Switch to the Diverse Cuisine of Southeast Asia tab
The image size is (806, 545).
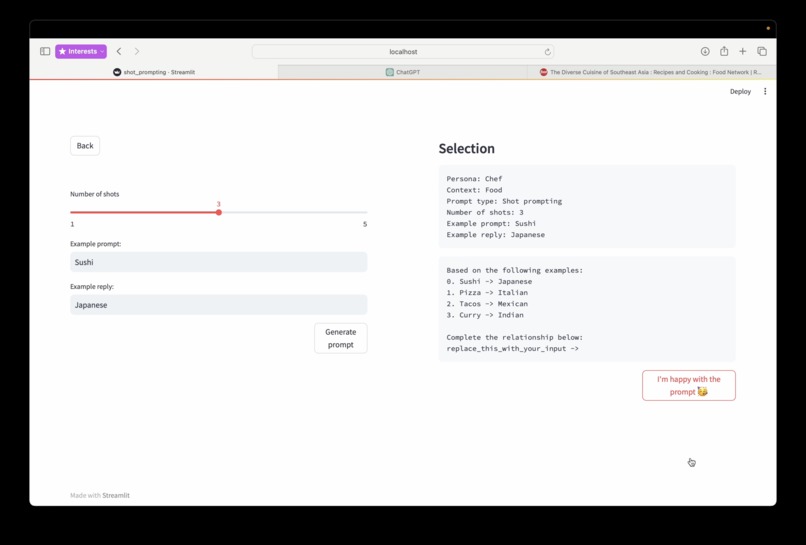652,72
